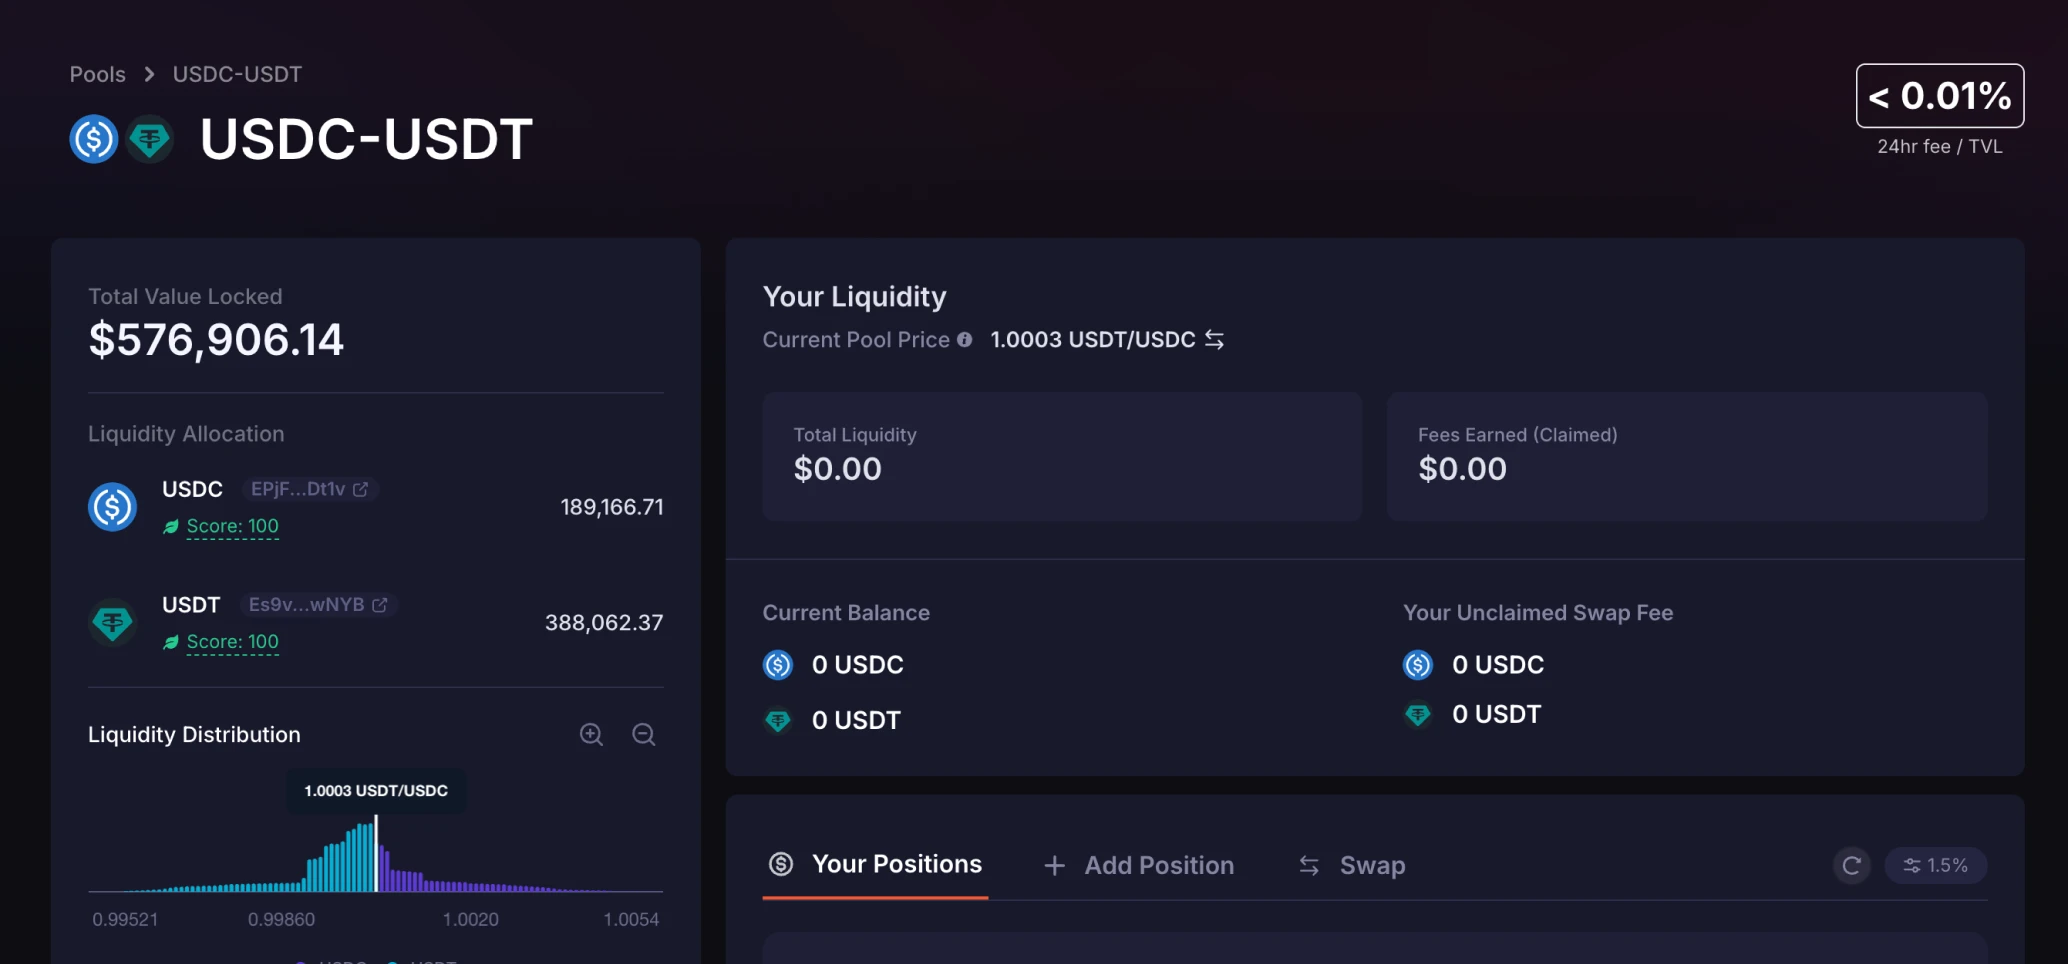Open the 1.5% slippage settings
This screenshot has width=2068, height=964.
[1936, 865]
